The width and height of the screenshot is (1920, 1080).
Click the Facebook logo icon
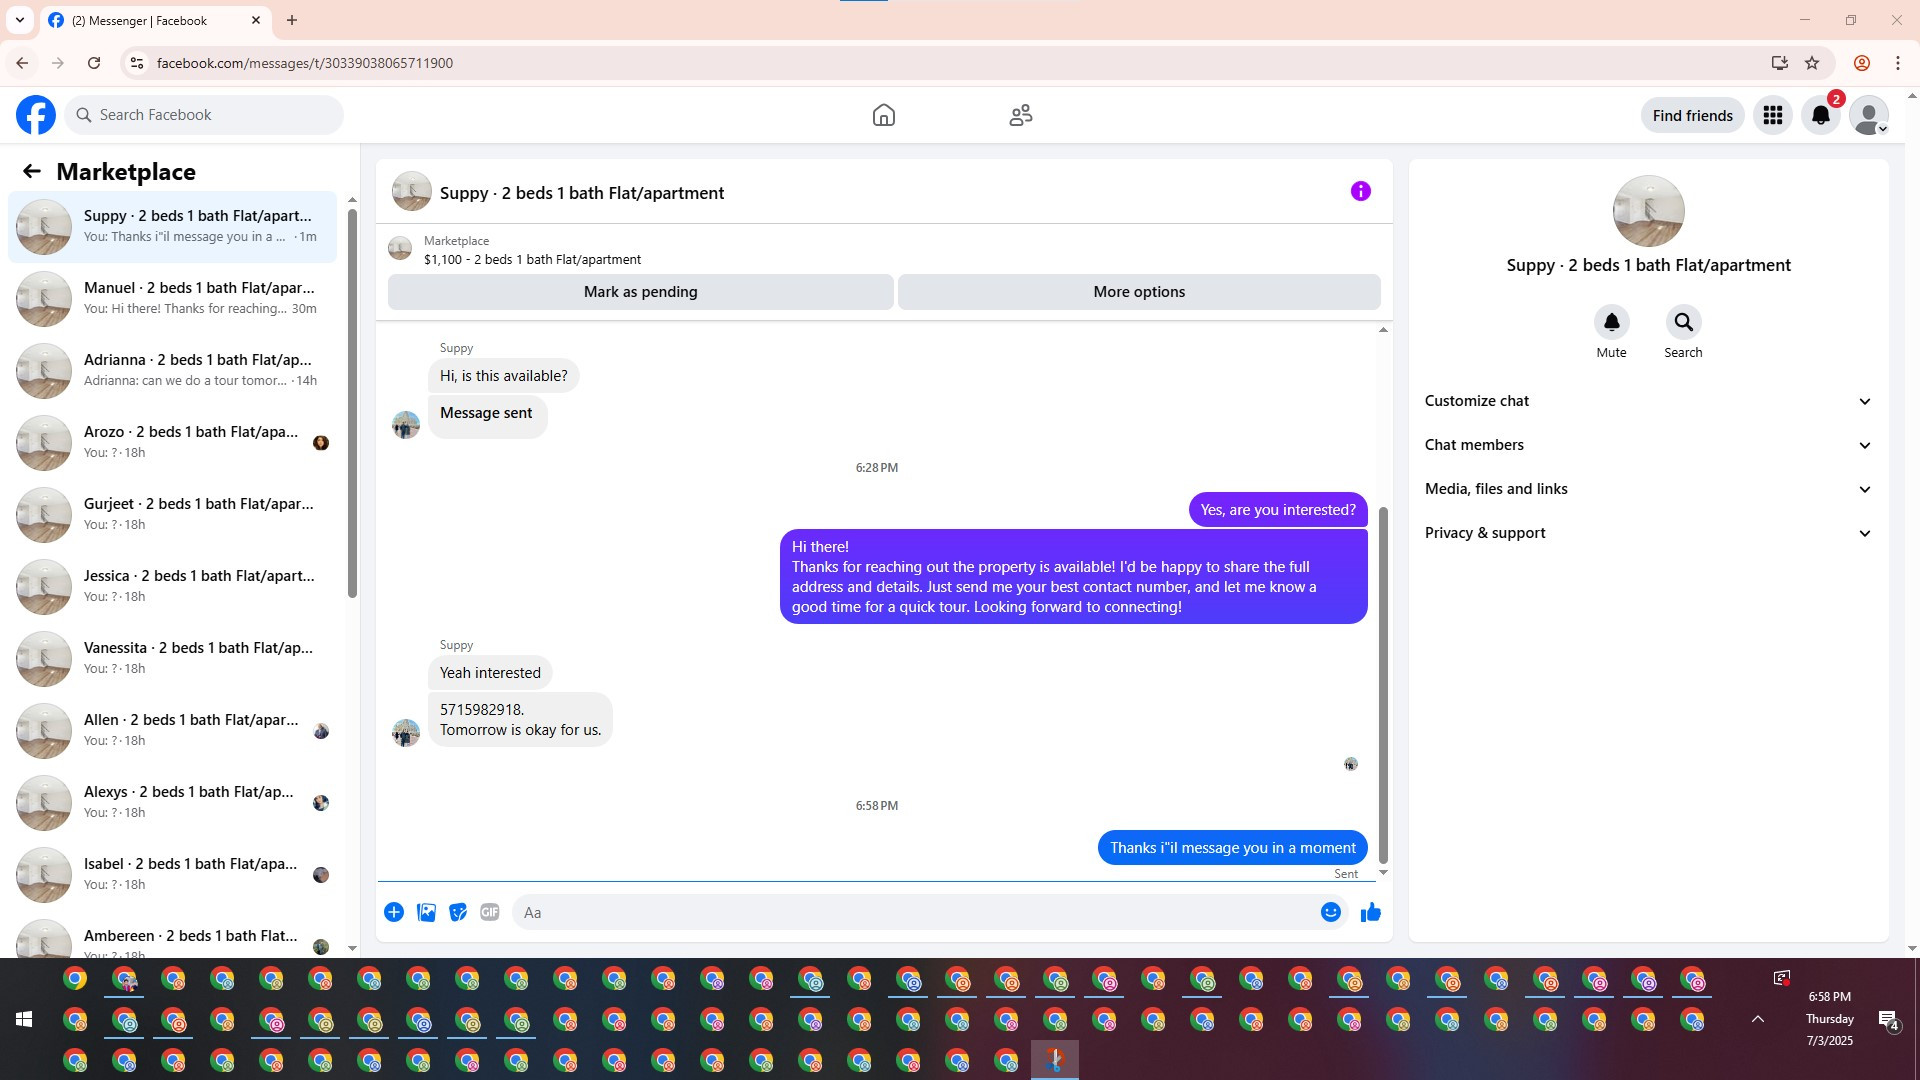[36, 115]
